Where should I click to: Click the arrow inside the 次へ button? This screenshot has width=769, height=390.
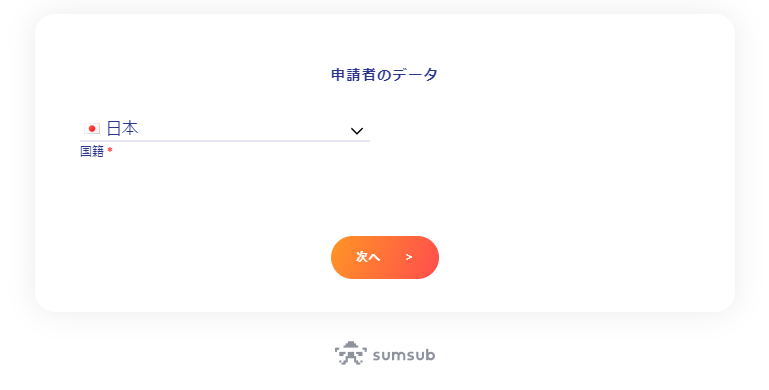409,257
